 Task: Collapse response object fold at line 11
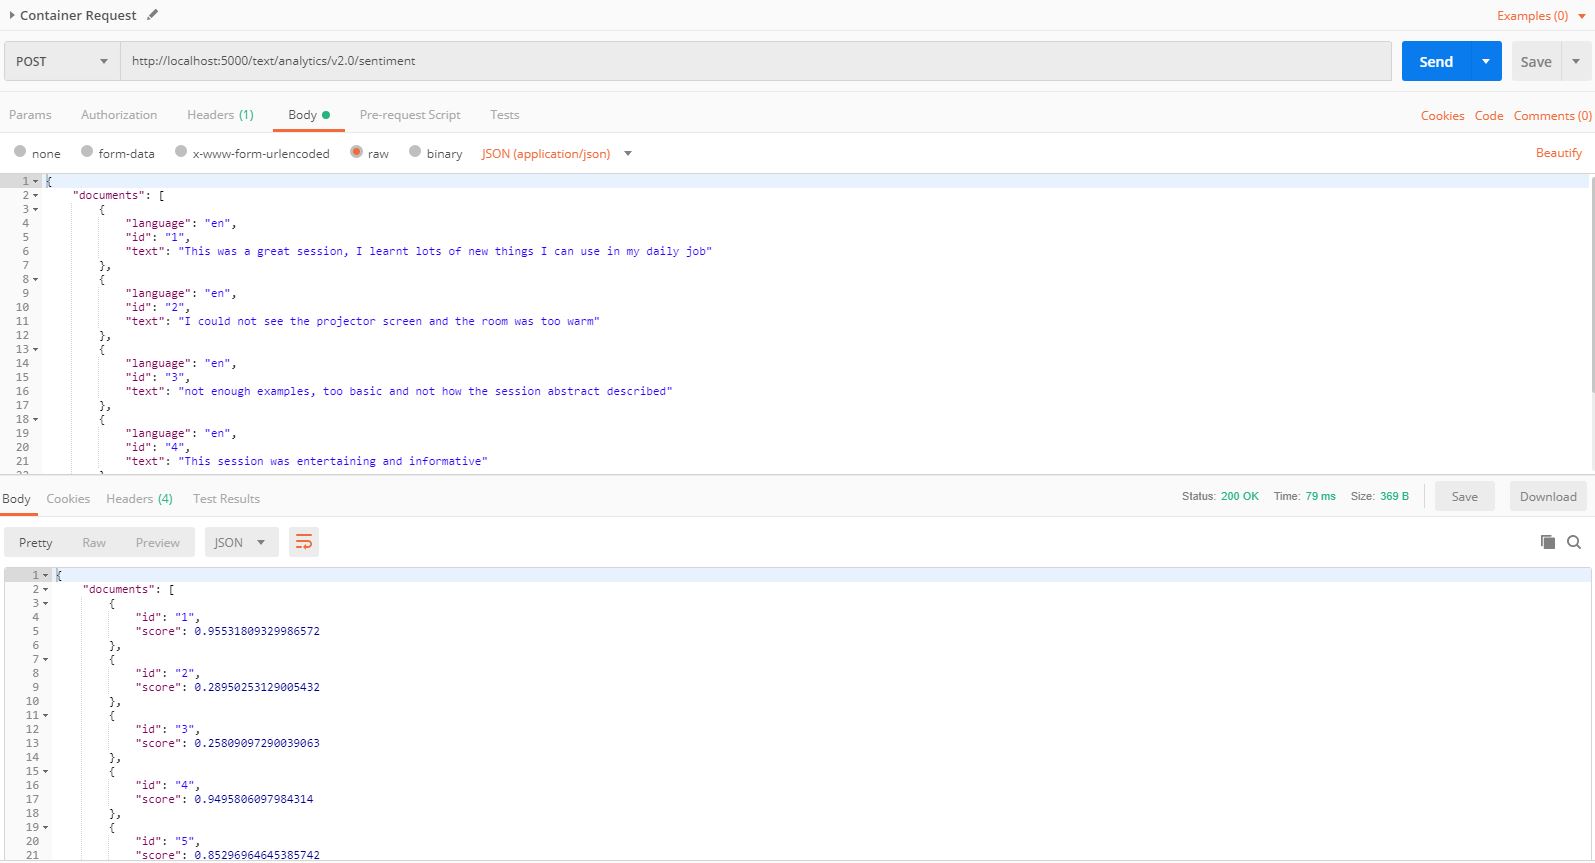[46, 716]
